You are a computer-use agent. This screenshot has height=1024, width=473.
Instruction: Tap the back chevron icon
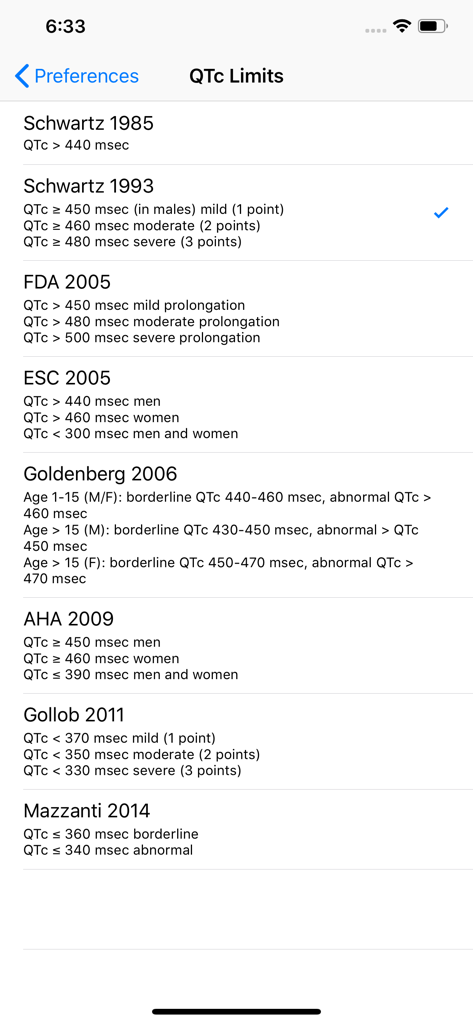click(x=22, y=76)
